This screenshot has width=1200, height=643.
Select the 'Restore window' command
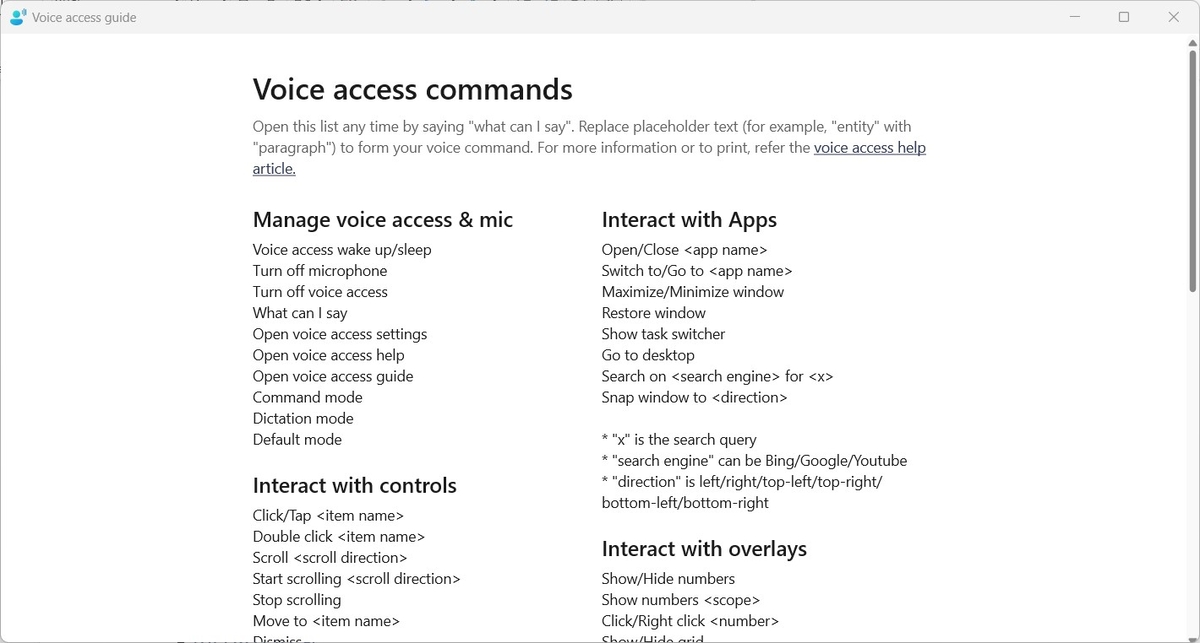(653, 313)
